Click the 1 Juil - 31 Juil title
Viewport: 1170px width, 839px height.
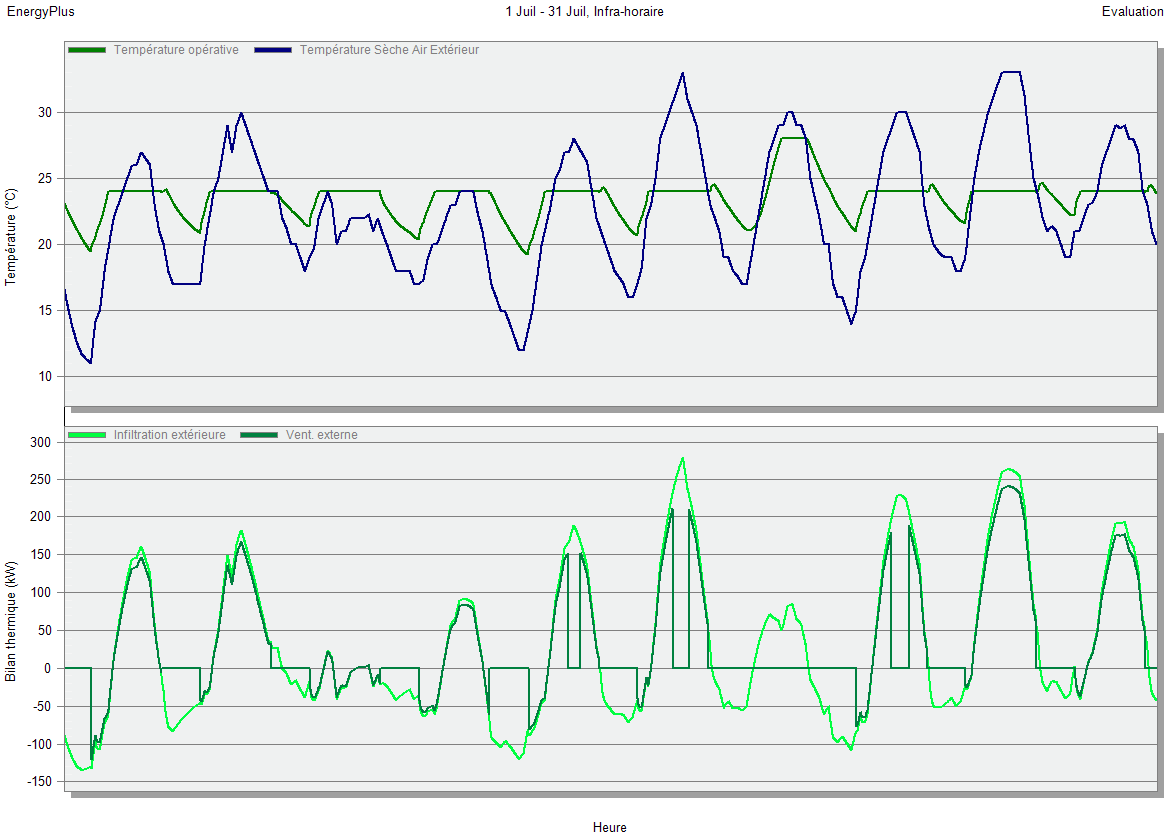click(584, 12)
